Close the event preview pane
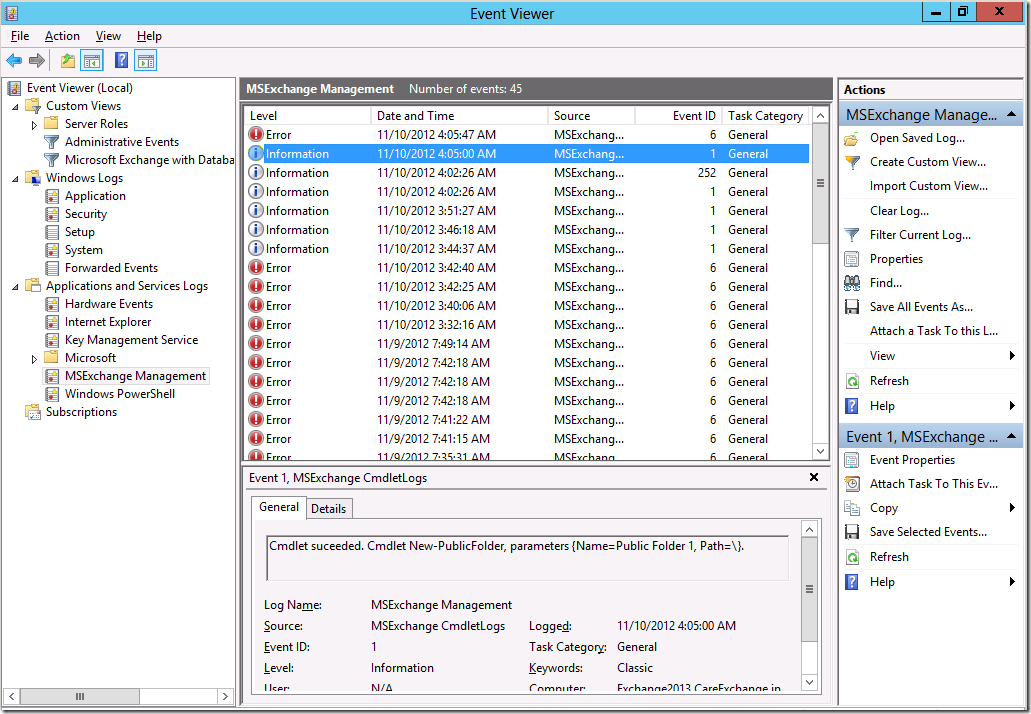The image size is (1031, 714). [x=813, y=477]
